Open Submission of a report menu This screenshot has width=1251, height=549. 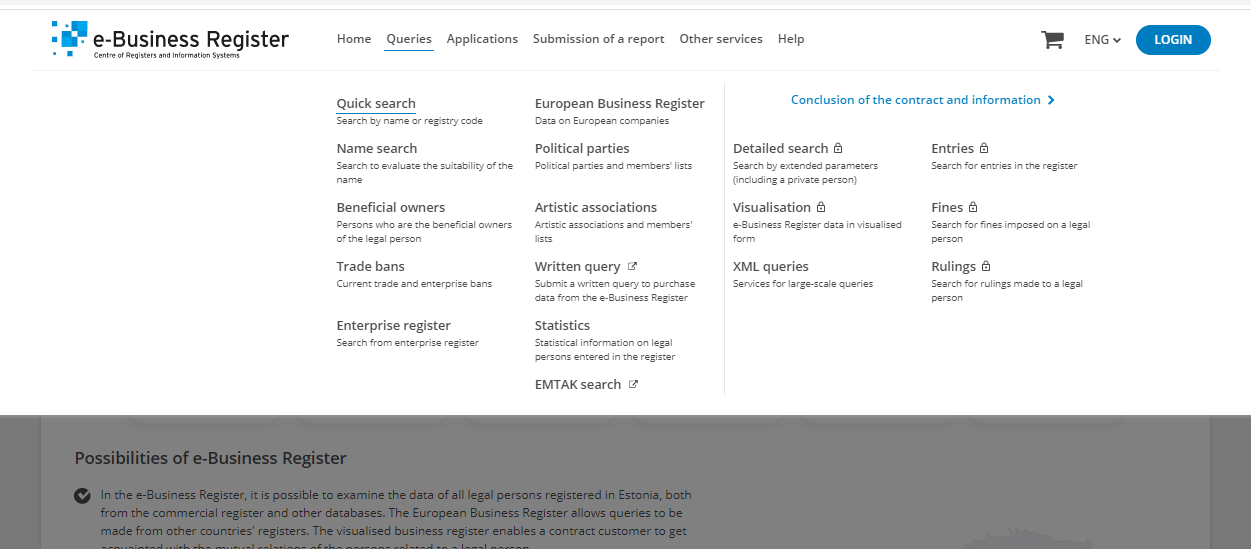(598, 39)
